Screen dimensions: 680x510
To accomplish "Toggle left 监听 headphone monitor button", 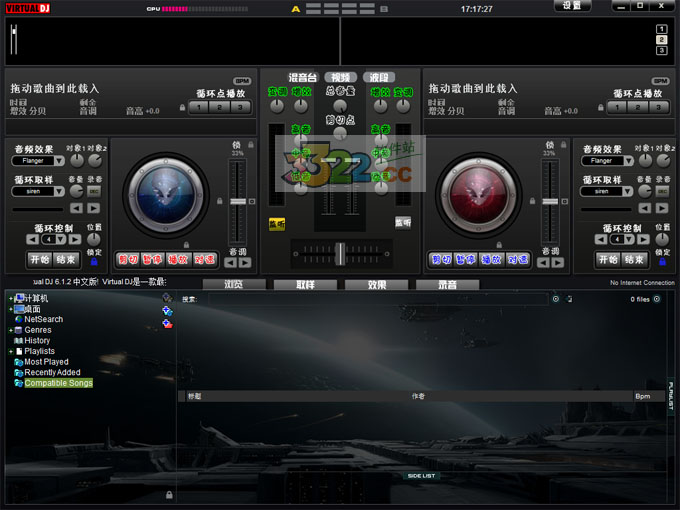I will pos(277,224).
